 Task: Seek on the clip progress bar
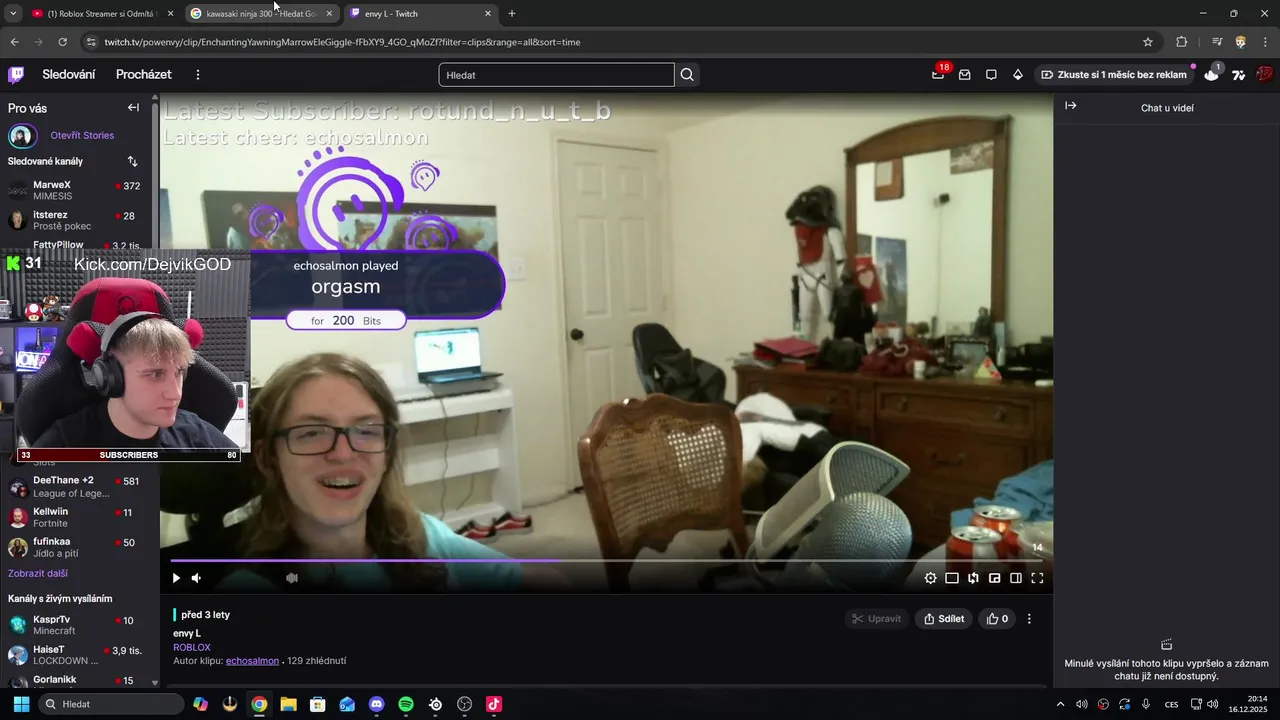(606, 561)
